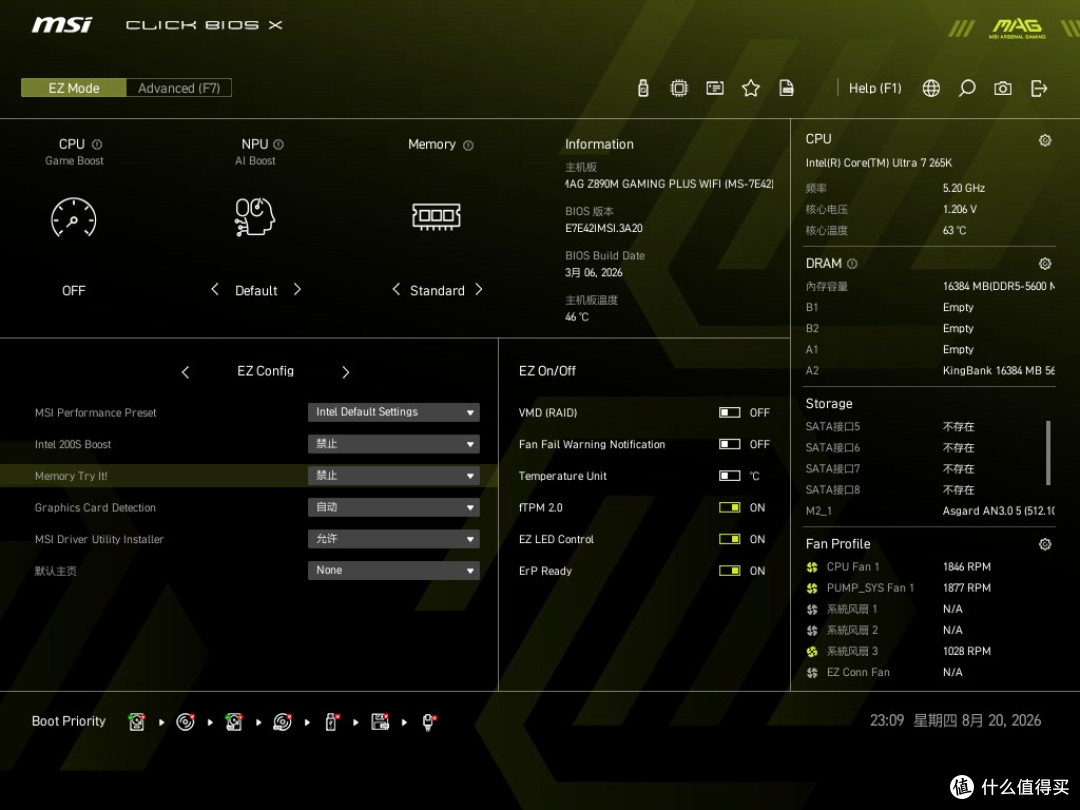The image size is (1080, 810).
Task: Open CPU panel settings gear
Action: [1045, 141]
